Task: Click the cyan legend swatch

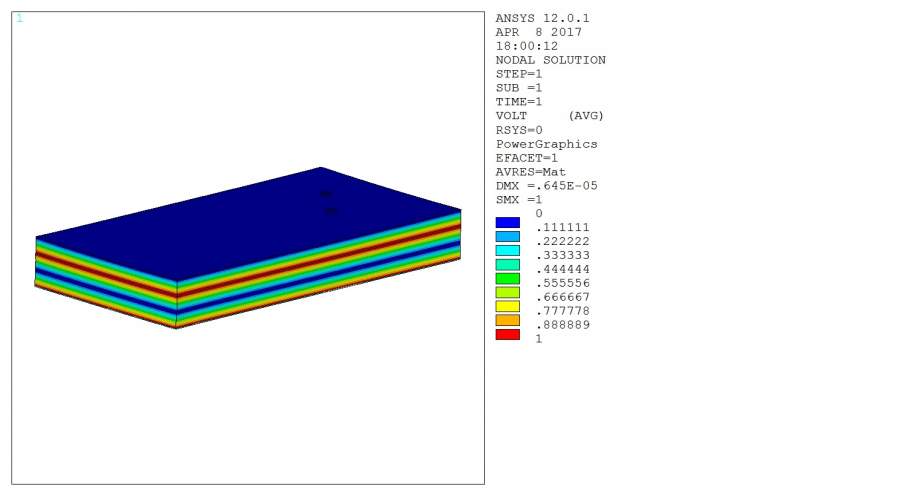Action: tap(507, 250)
